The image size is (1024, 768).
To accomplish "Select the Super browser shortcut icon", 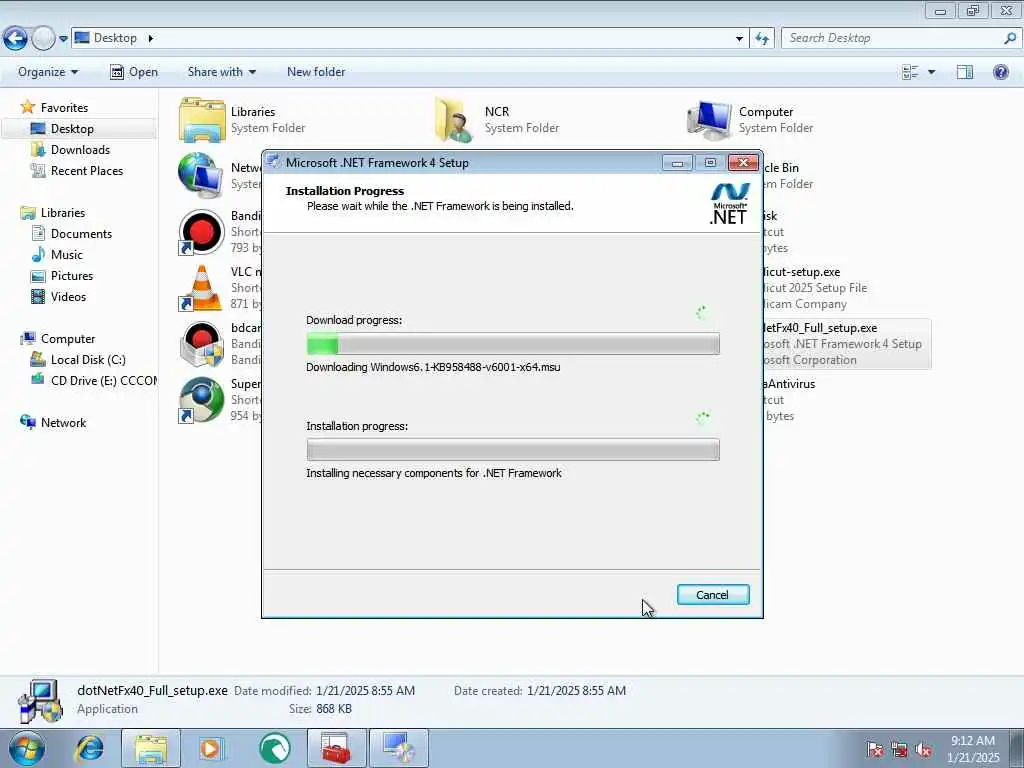I will pos(201,400).
